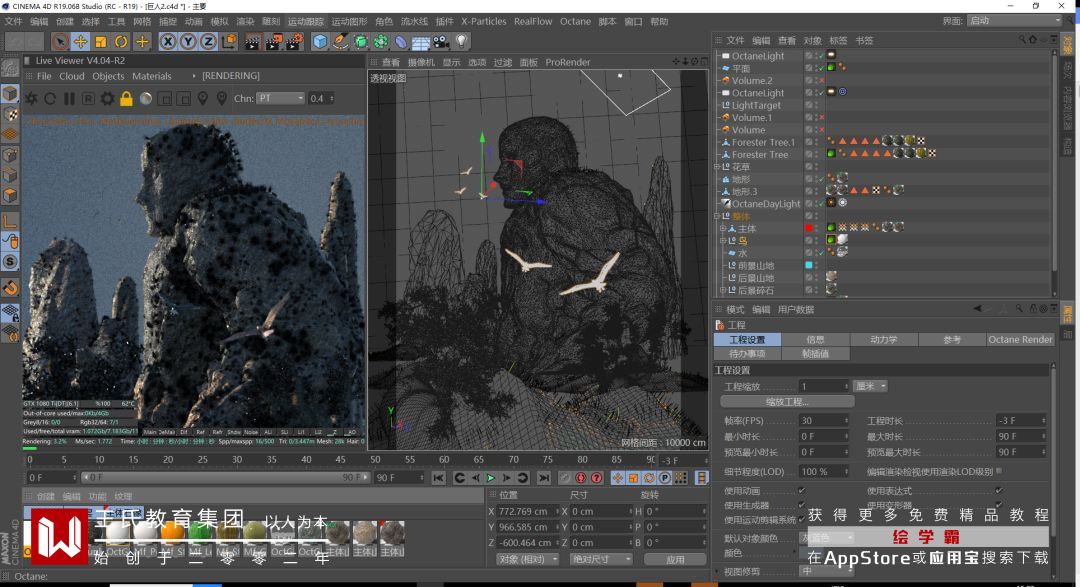Open the 厘米 unit dropdown
This screenshot has height=587, width=1080.
click(870, 386)
